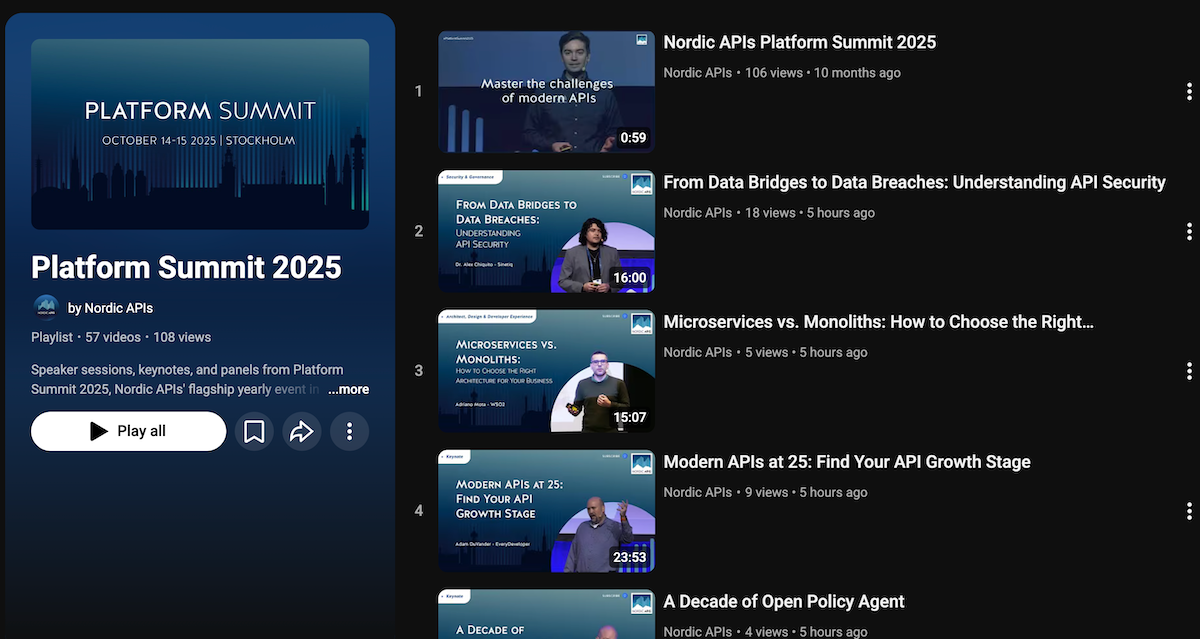
Task: Open title 'From Data Bridges to Data Breaches'
Action: pos(914,182)
